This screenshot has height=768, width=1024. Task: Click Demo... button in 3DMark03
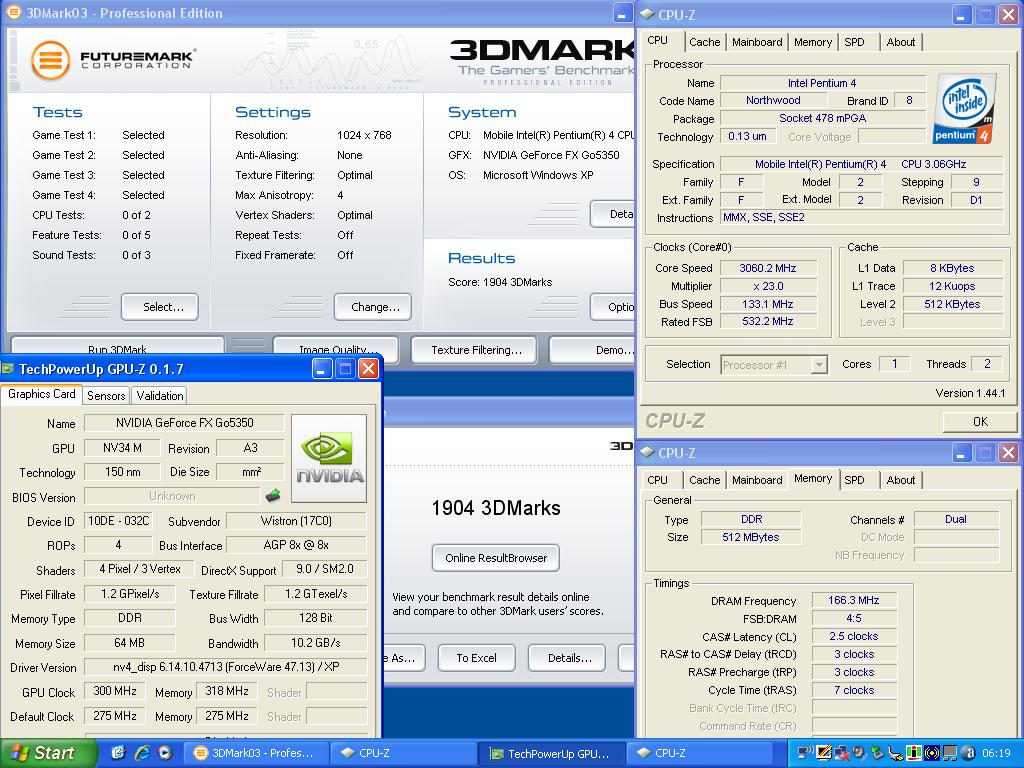coord(593,350)
